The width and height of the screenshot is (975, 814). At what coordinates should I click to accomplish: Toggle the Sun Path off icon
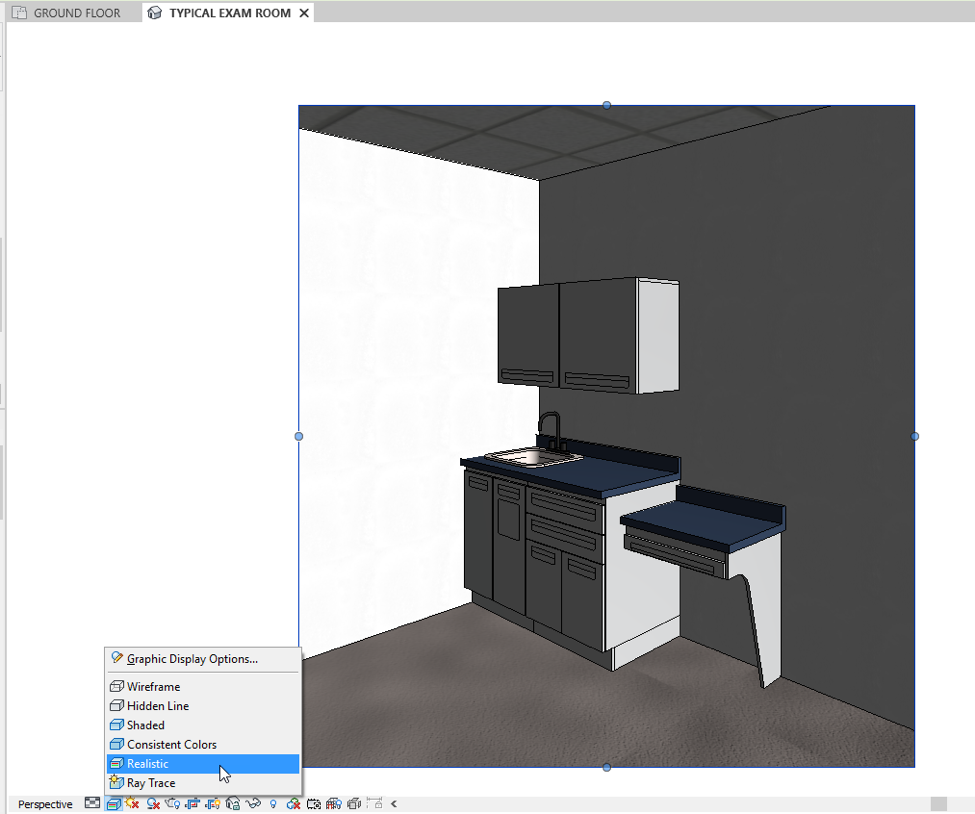[132, 803]
